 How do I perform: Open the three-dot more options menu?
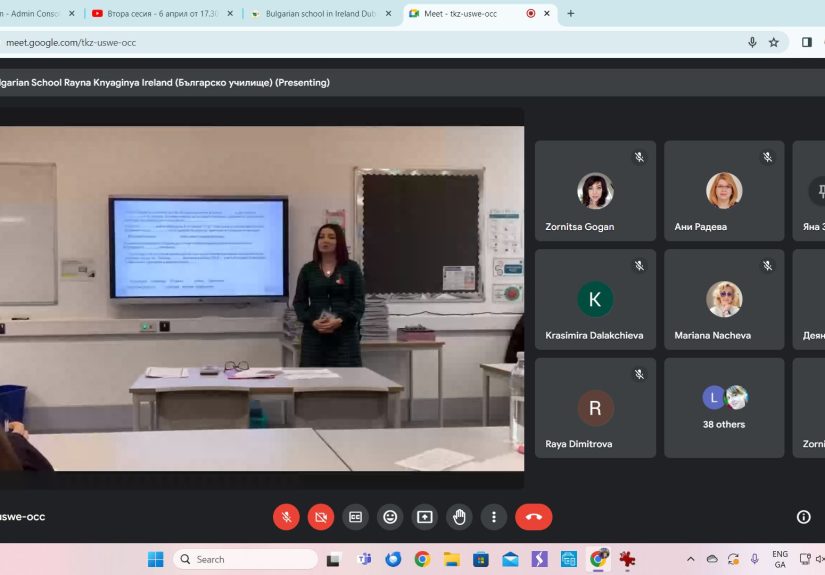click(x=494, y=517)
